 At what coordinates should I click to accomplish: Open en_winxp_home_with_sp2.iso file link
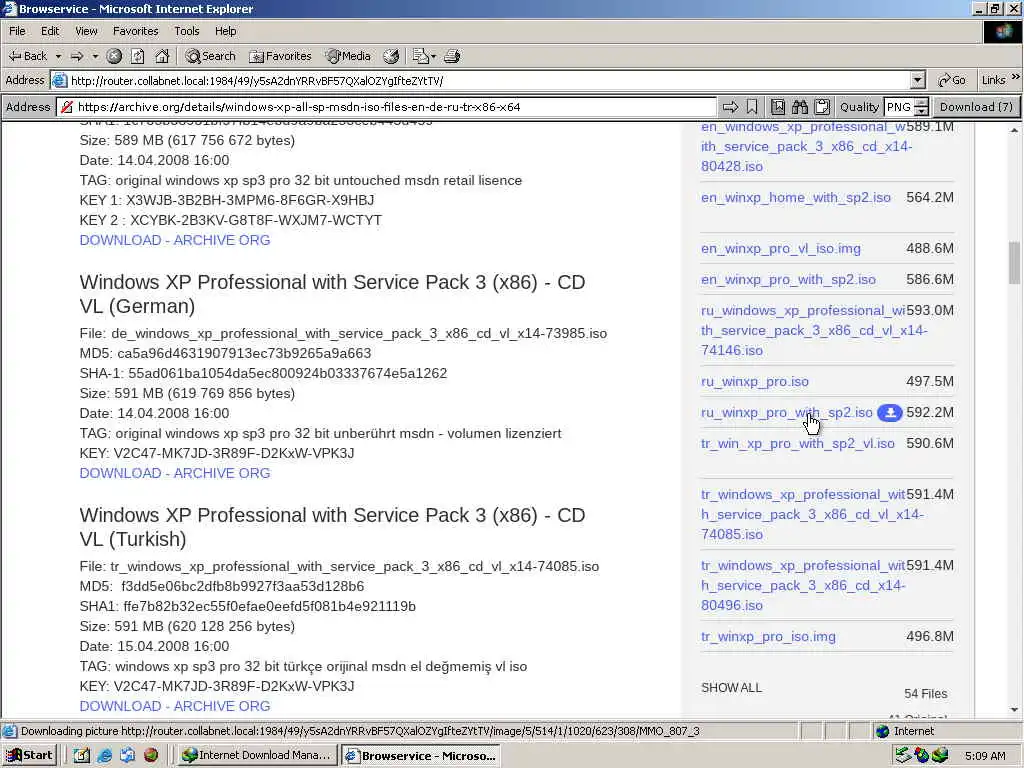click(796, 198)
